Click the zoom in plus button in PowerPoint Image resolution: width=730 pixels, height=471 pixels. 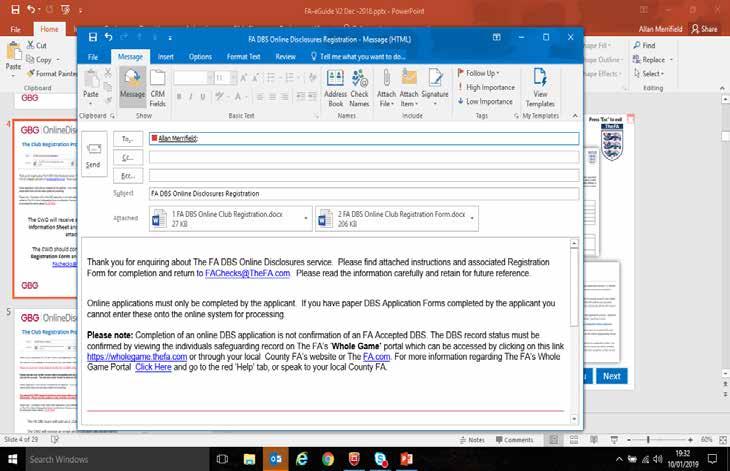pos(690,440)
